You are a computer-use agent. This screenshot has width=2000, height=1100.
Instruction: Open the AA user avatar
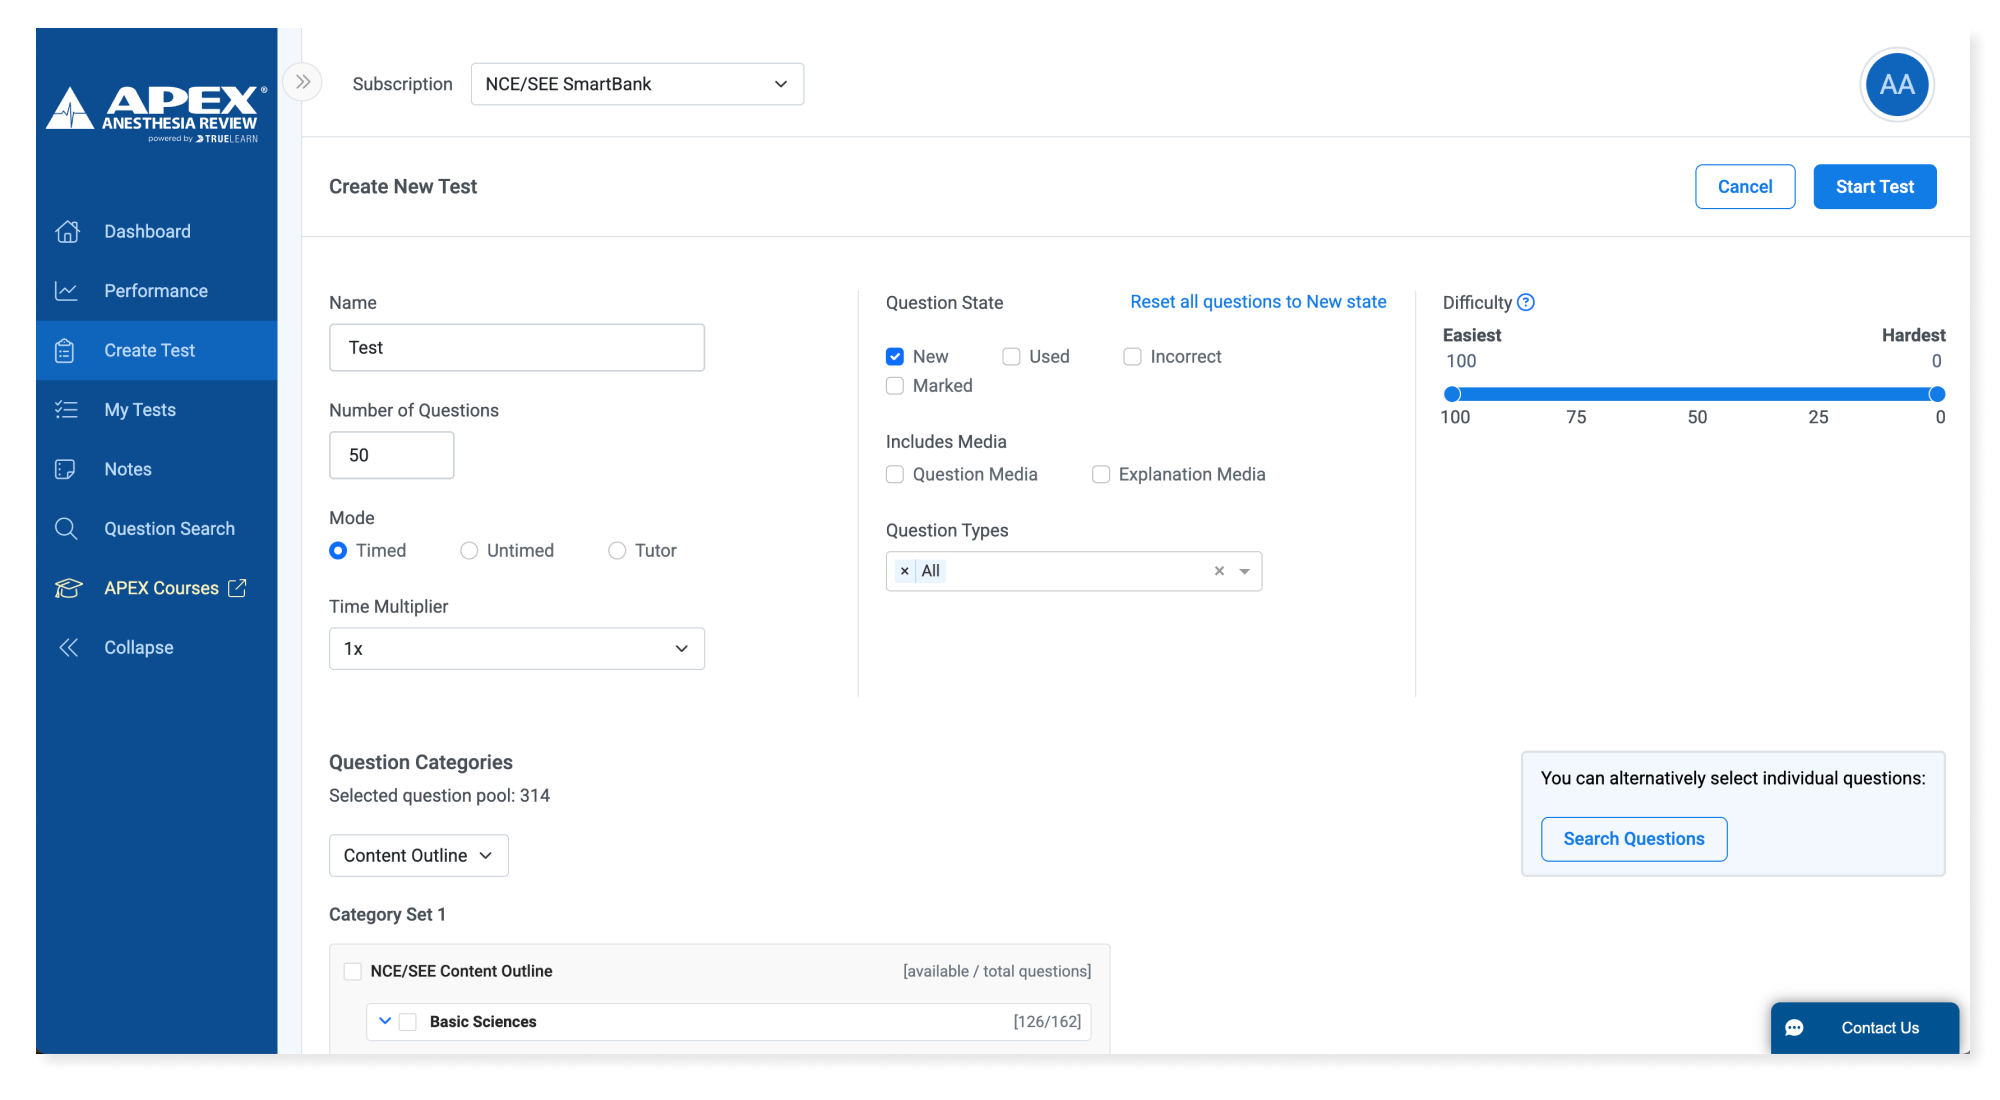click(1896, 84)
